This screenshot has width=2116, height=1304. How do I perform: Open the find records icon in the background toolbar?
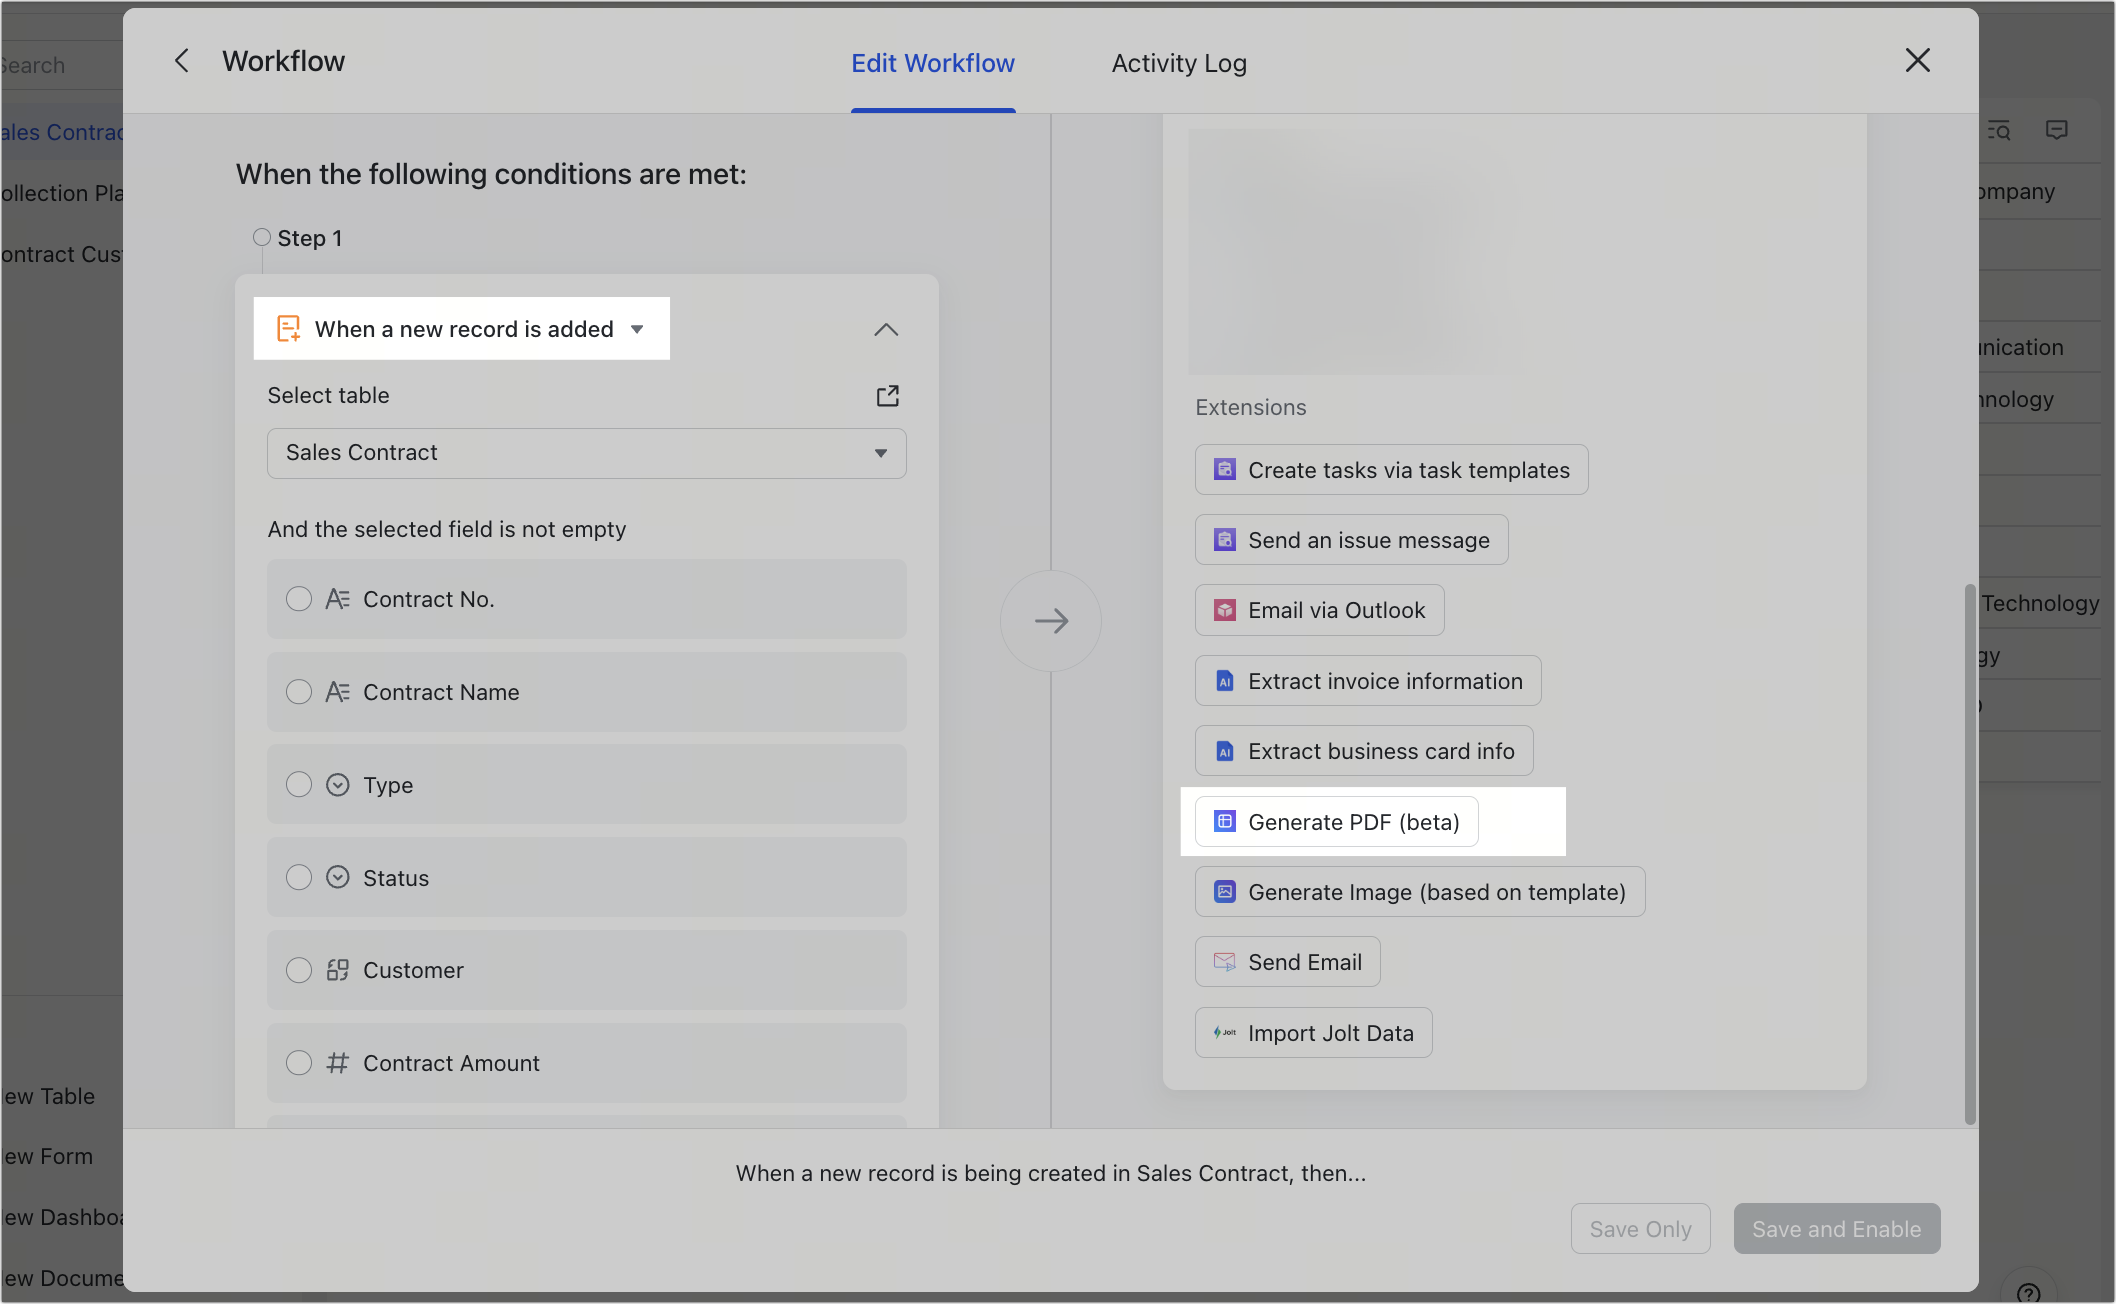pyautogui.click(x=1998, y=130)
